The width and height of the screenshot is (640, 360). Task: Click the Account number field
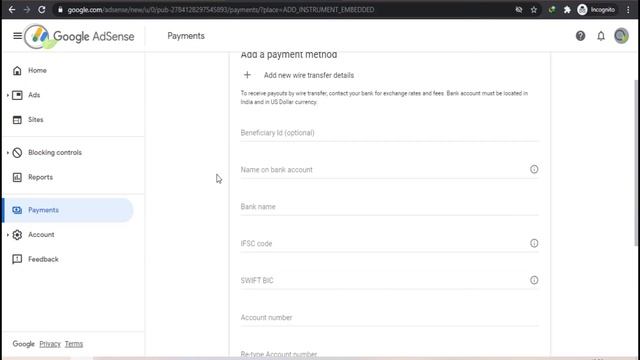[x=389, y=318]
